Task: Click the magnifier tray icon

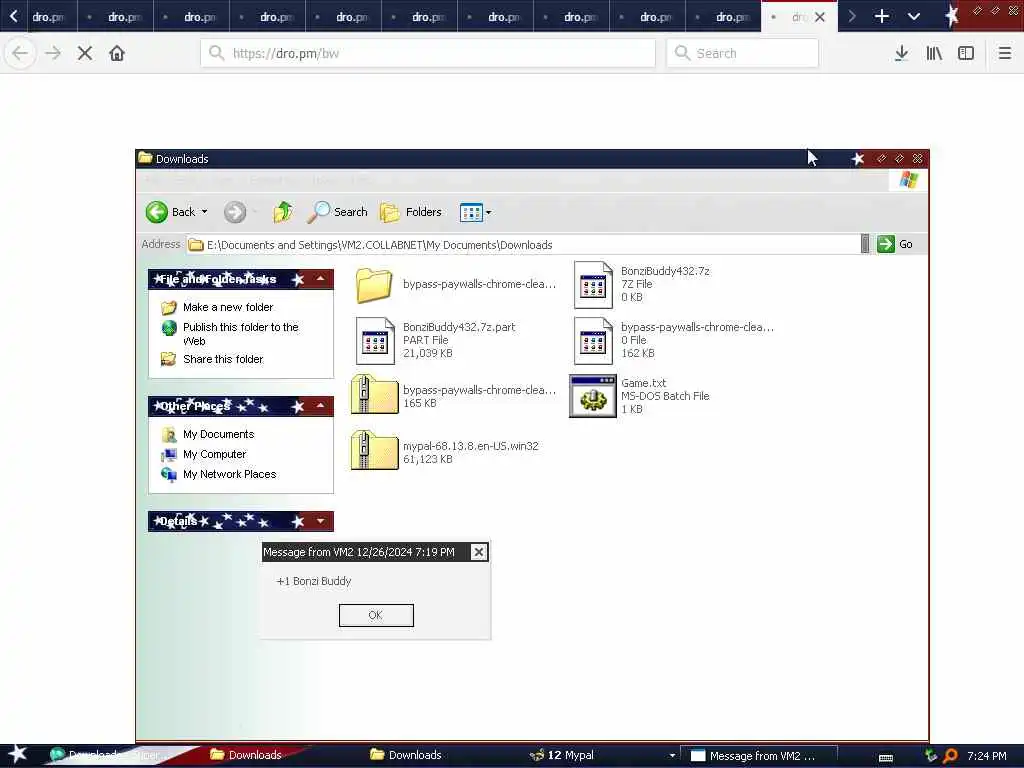Action: (x=950, y=756)
